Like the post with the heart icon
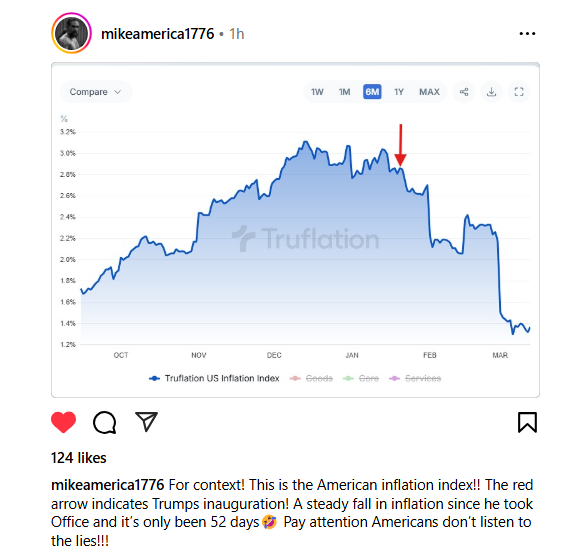The image size is (571, 554). coord(63,422)
